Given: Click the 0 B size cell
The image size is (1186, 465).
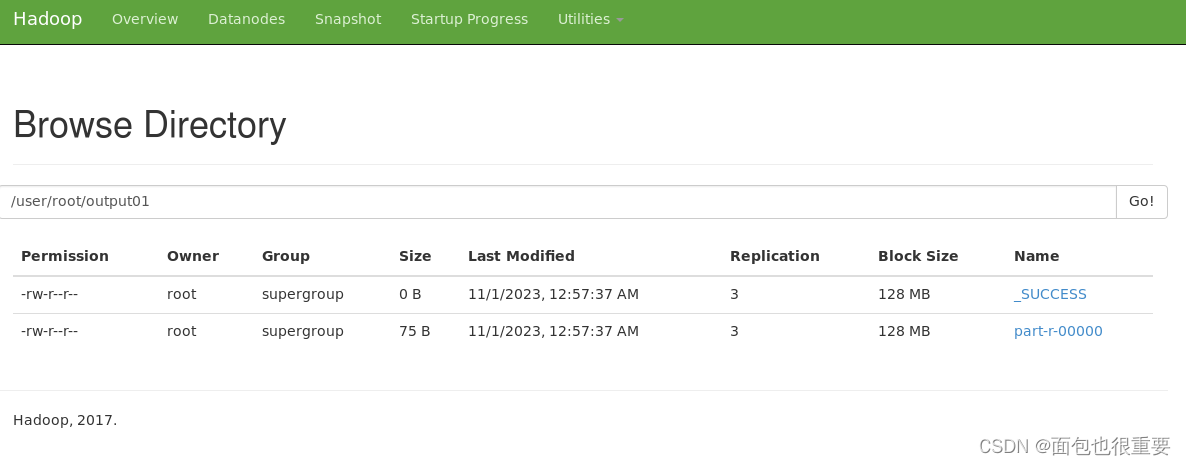Looking at the screenshot, I should [410, 294].
